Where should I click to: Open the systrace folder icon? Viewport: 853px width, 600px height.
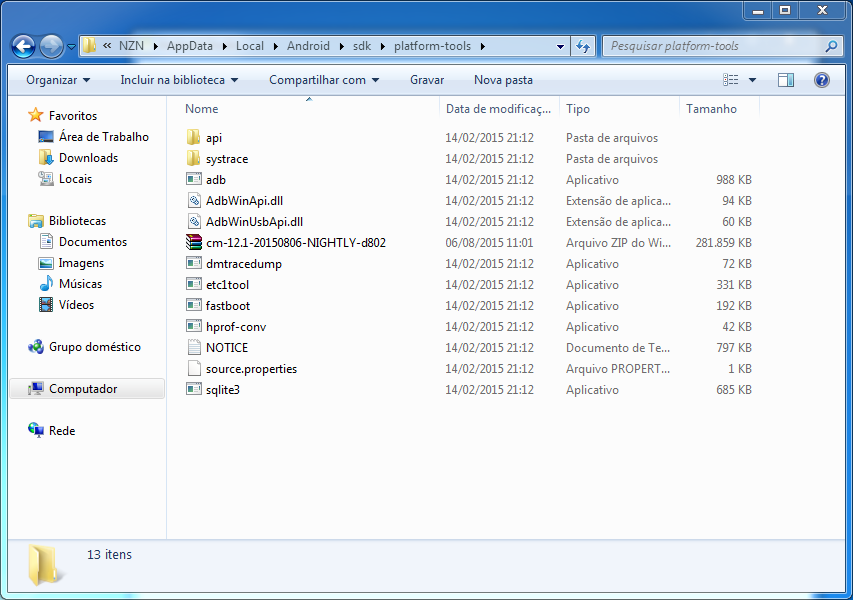(x=195, y=159)
